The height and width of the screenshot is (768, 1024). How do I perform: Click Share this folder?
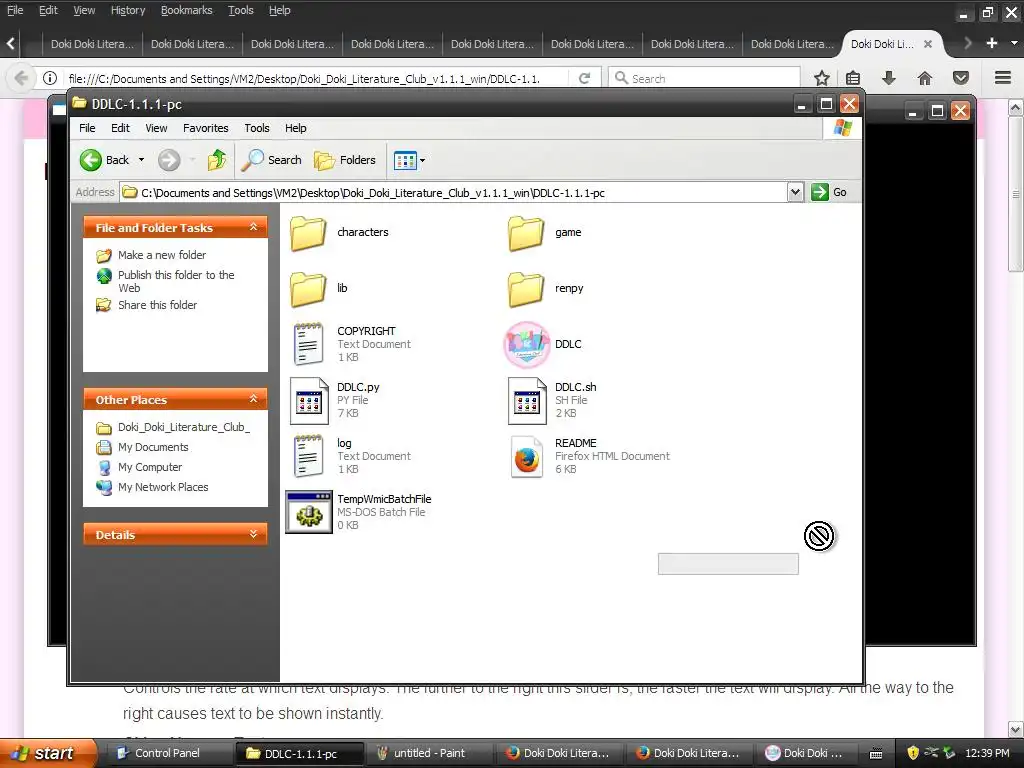click(x=157, y=305)
